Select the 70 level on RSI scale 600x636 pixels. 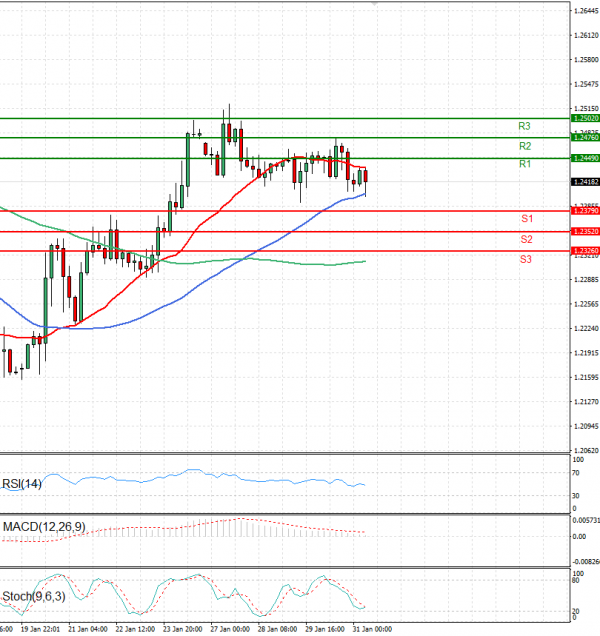[576, 473]
